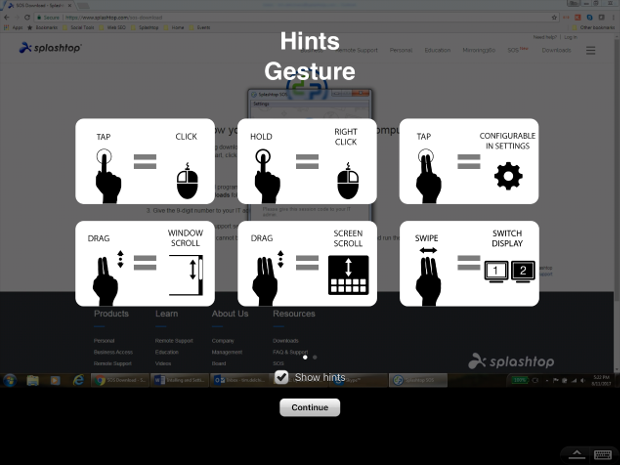Click the gear icon in Configurable in Settings card
The height and width of the screenshot is (465, 620).
508,178
